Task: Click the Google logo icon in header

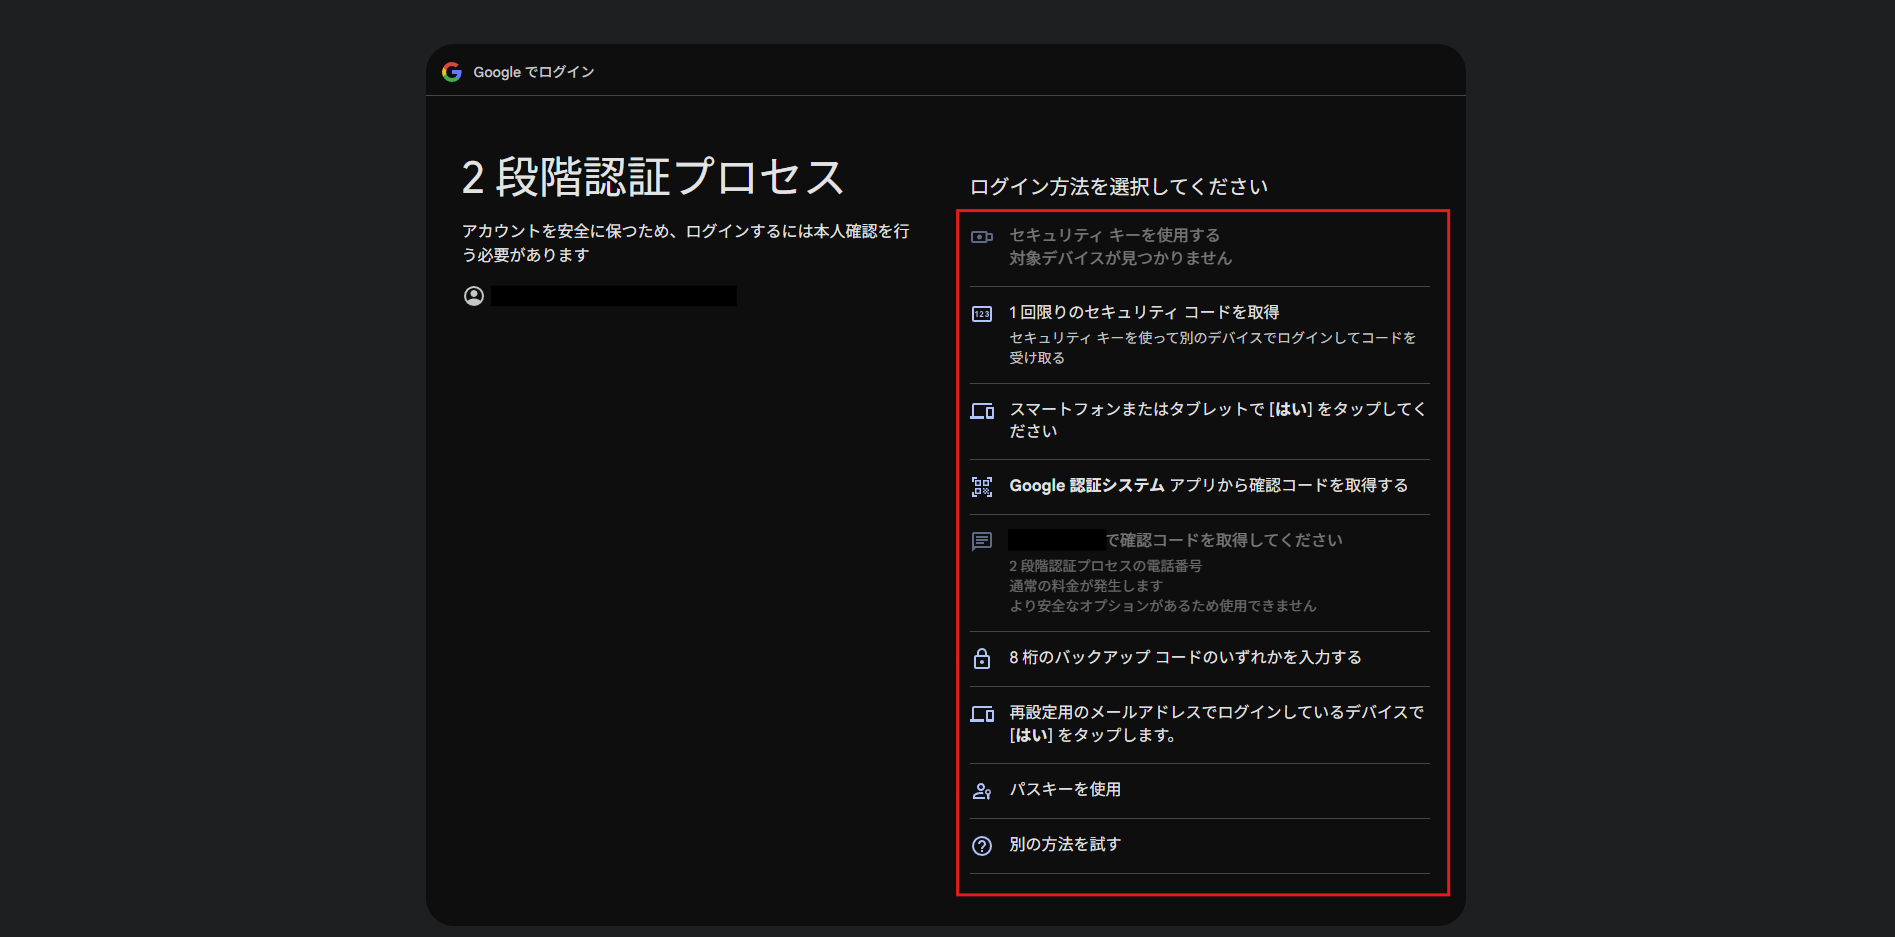Action: tap(452, 72)
